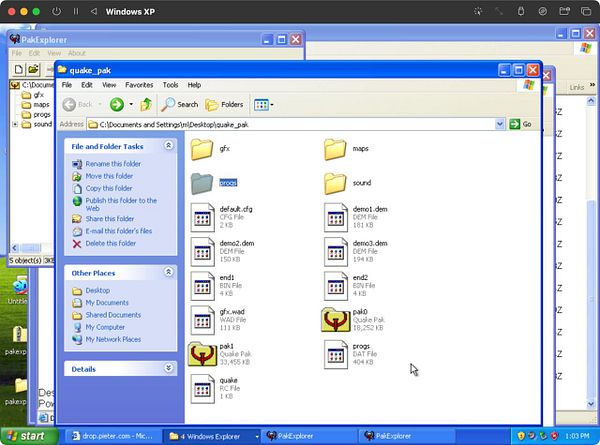Go up one folder level
Screen dimensions: 600x445
coord(146,104)
